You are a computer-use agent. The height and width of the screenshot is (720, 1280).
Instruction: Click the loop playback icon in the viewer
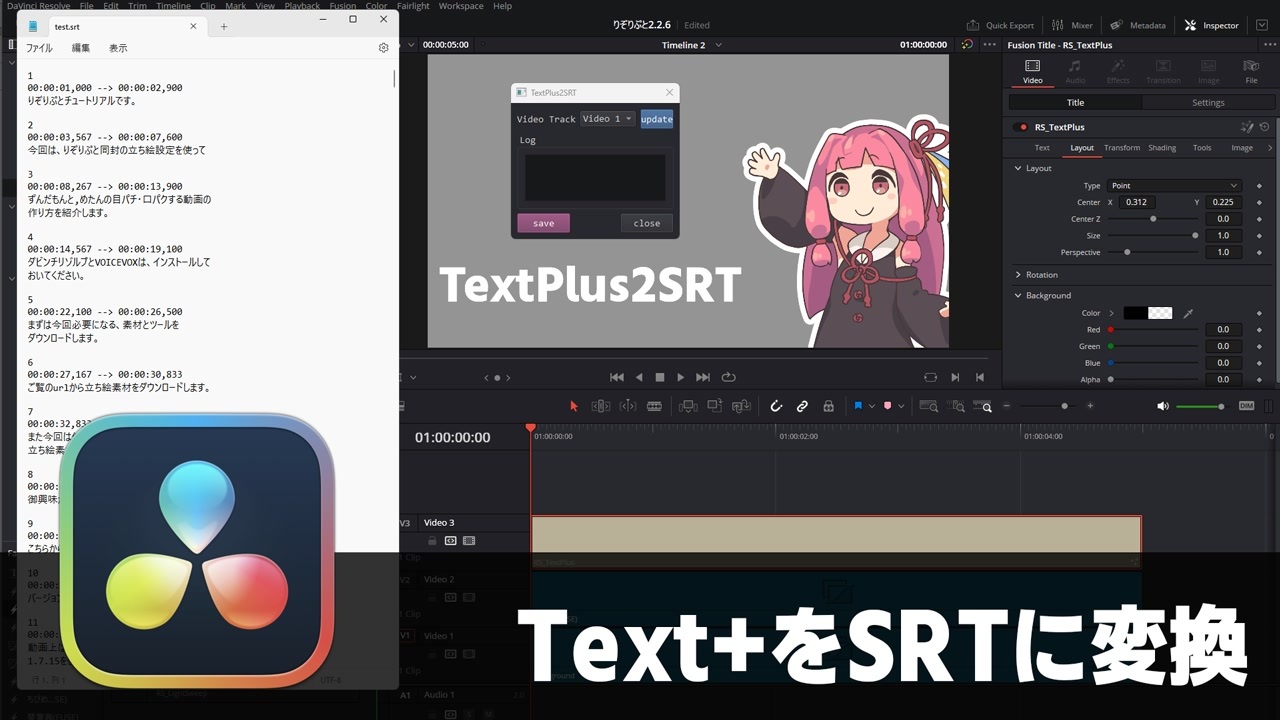[728, 377]
